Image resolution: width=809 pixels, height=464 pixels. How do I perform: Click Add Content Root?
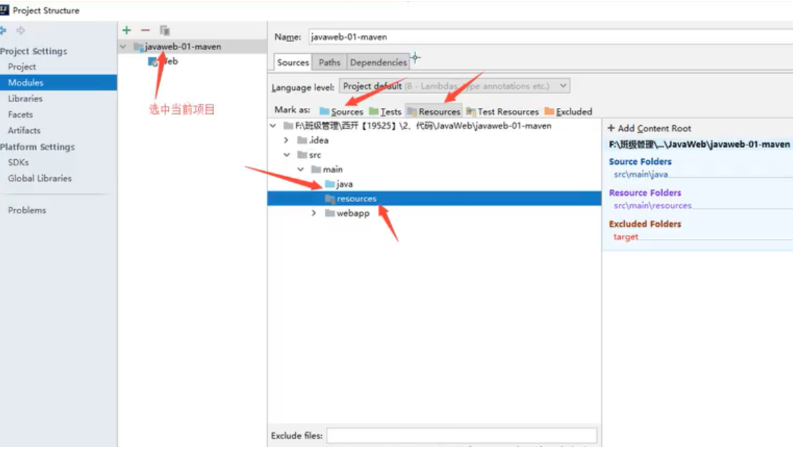click(649, 128)
